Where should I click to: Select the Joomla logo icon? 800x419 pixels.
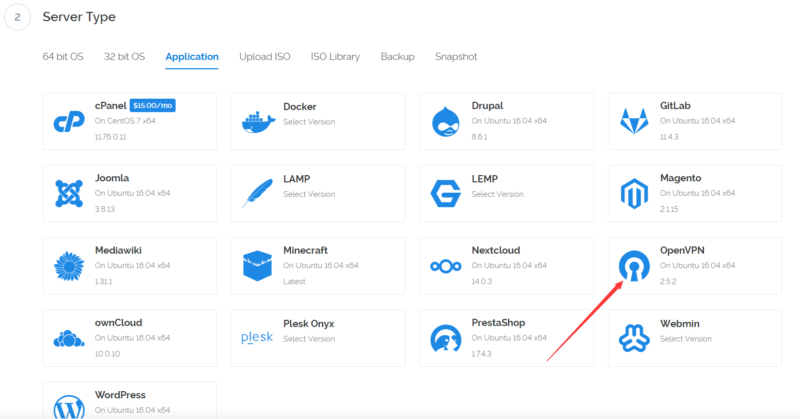(x=68, y=194)
